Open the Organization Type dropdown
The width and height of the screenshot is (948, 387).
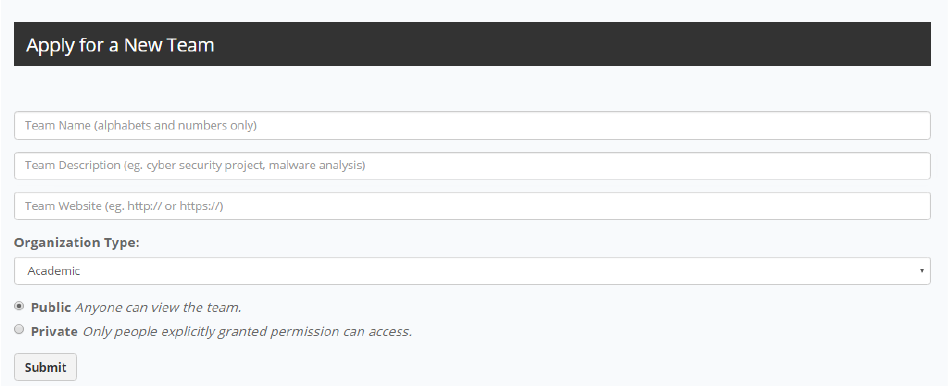click(x=472, y=271)
